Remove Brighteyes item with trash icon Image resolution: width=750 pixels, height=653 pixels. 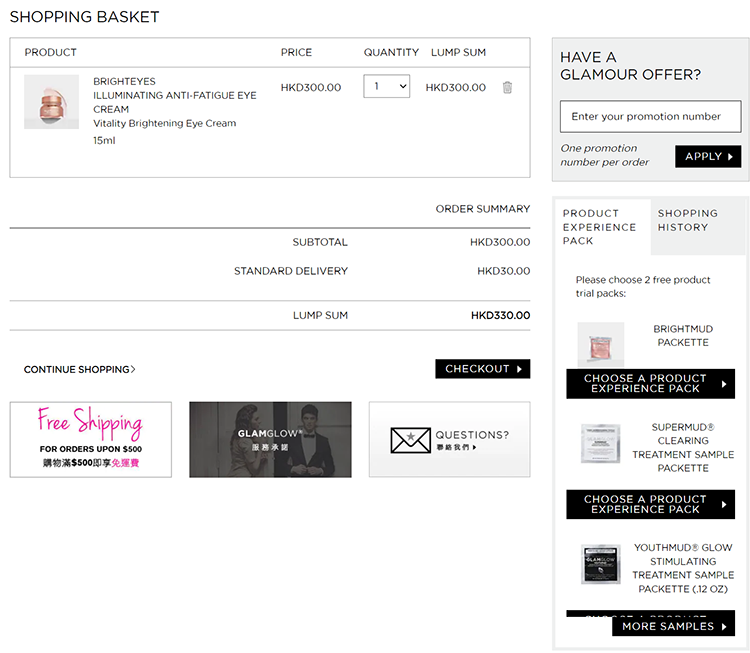[x=507, y=88]
